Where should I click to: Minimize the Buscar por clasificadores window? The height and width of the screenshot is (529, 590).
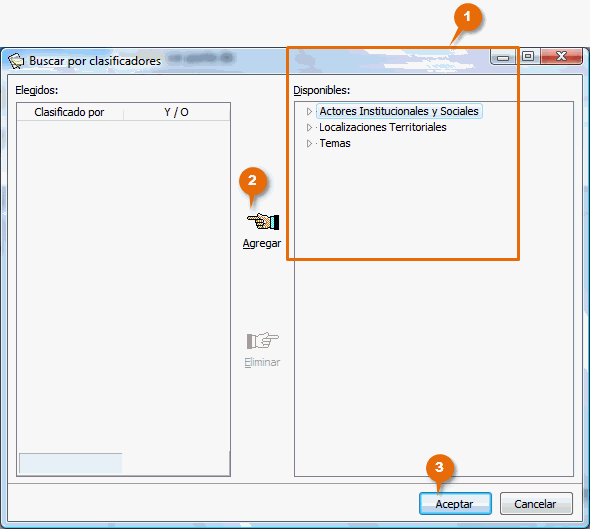(503, 57)
